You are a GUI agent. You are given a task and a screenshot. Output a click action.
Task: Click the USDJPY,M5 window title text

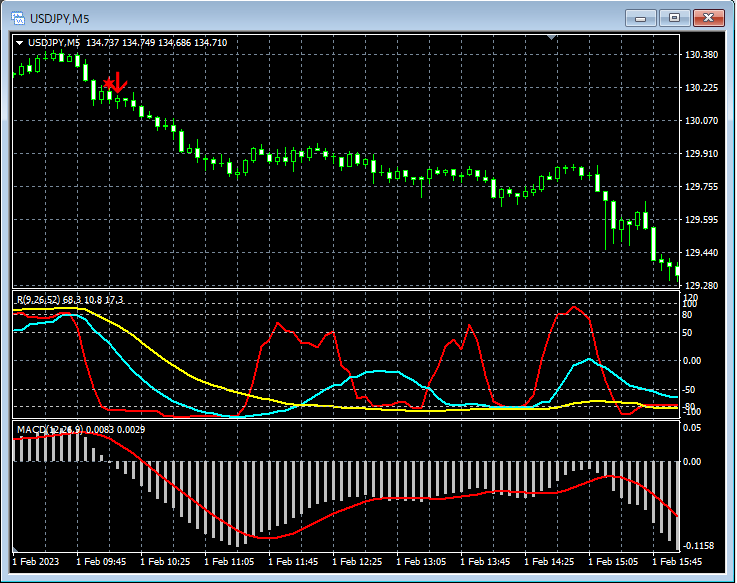pos(59,18)
